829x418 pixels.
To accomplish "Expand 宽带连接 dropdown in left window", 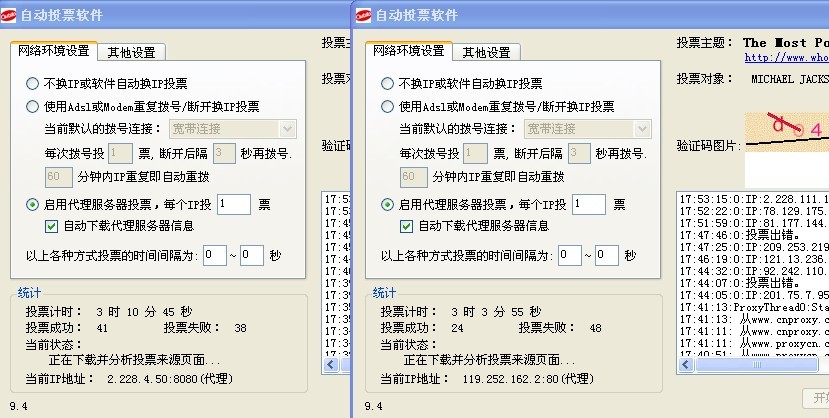I will click(x=288, y=128).
